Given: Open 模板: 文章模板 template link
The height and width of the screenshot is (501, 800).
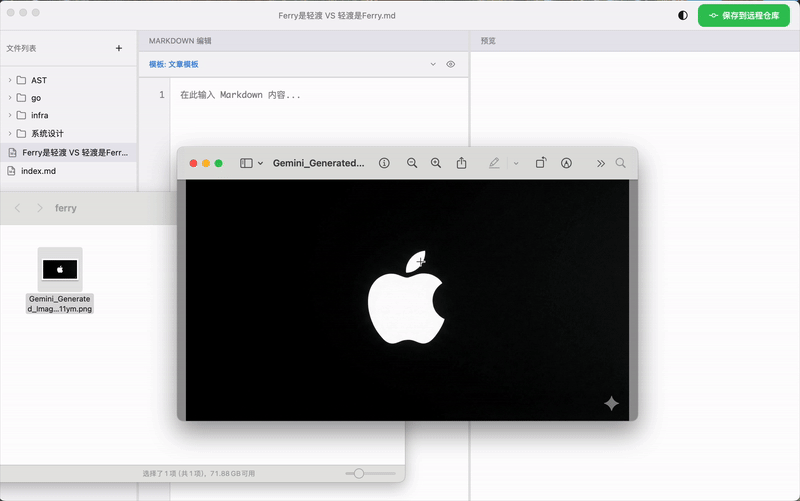Looking at the screenshot, I should (173, 64).
